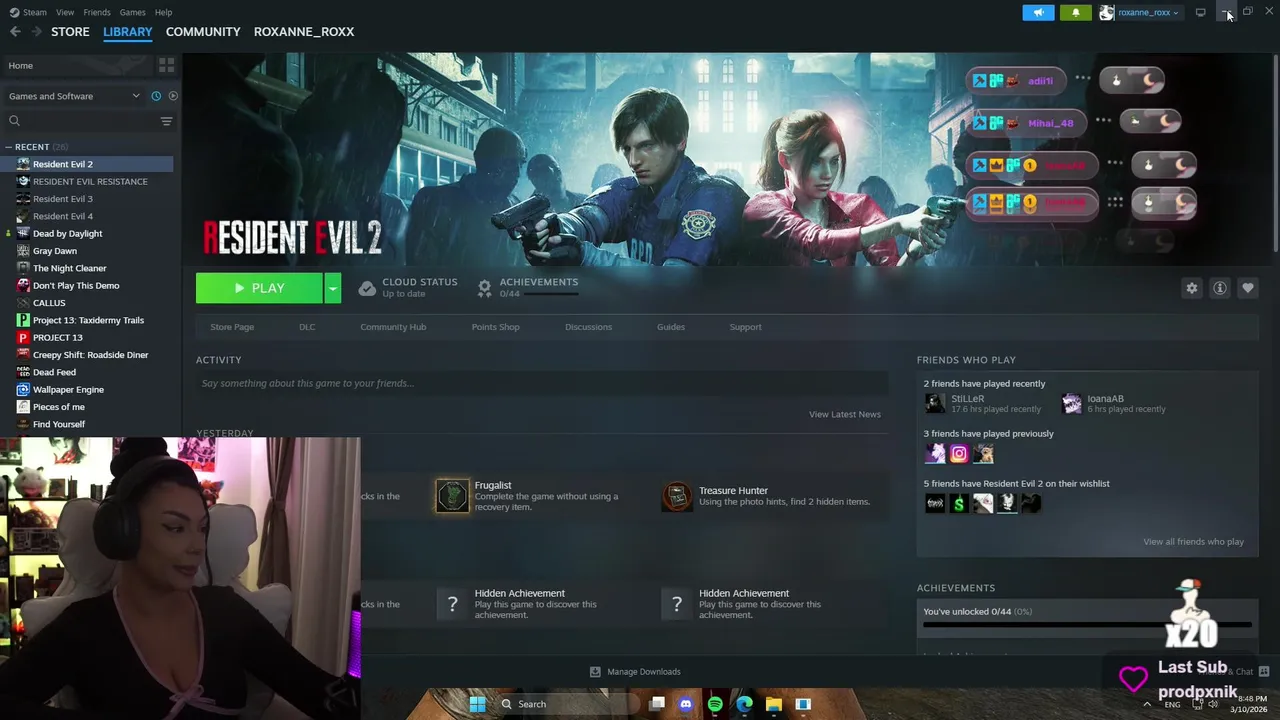Open the Help menu
Screen dimensions: 1280x720
click(x=163, y=12)
